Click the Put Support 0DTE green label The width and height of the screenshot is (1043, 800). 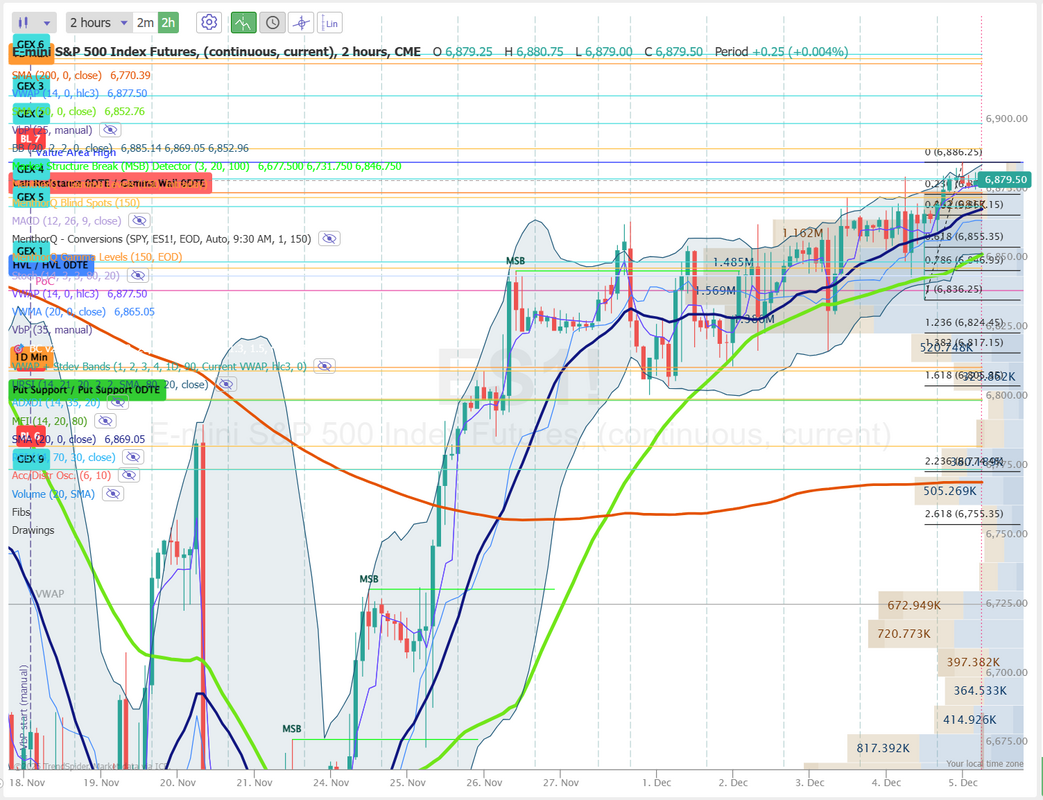click(86, 387)
